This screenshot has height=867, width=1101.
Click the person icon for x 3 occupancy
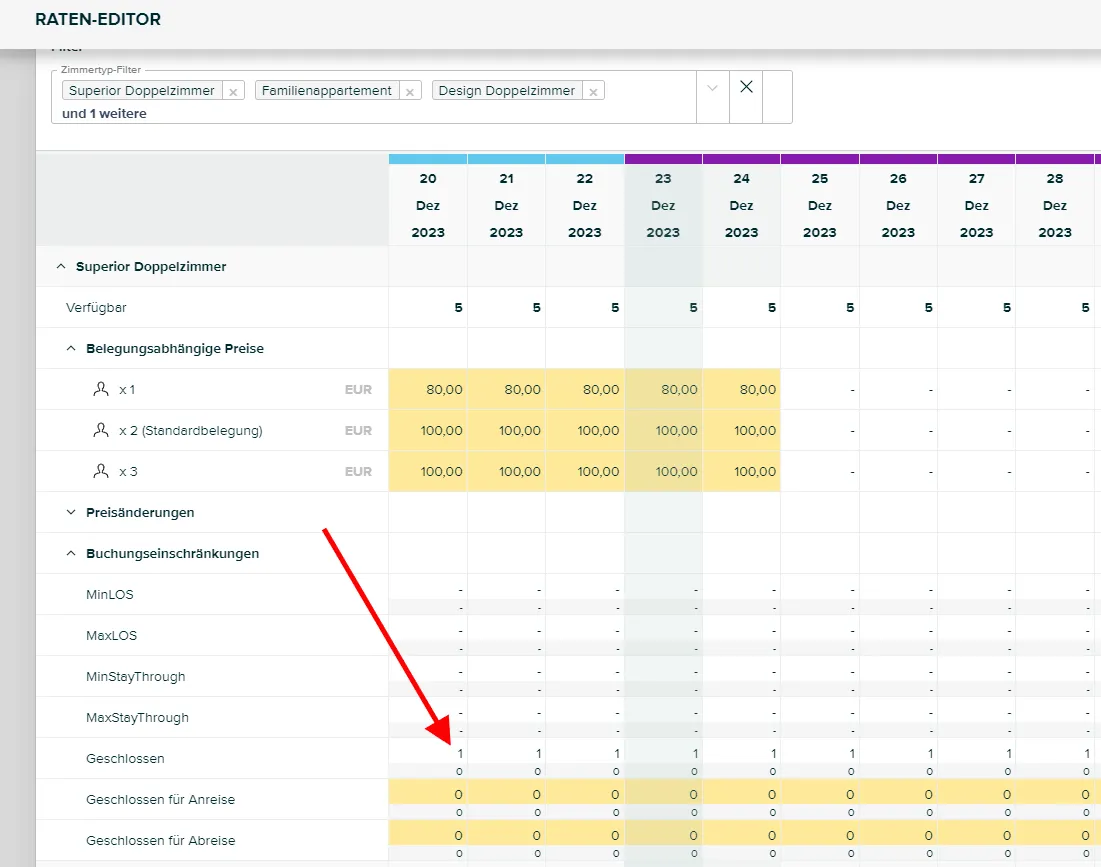[x=101, y=471]
